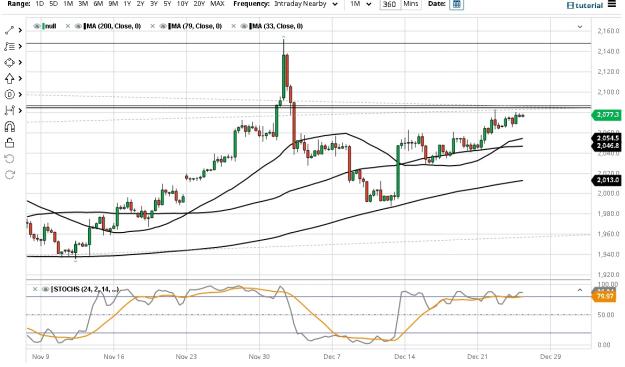Image resolution: width=625 pixels, height=367 pixels.
Task: Expand the trend line tool options
Action: click(20, 30)
